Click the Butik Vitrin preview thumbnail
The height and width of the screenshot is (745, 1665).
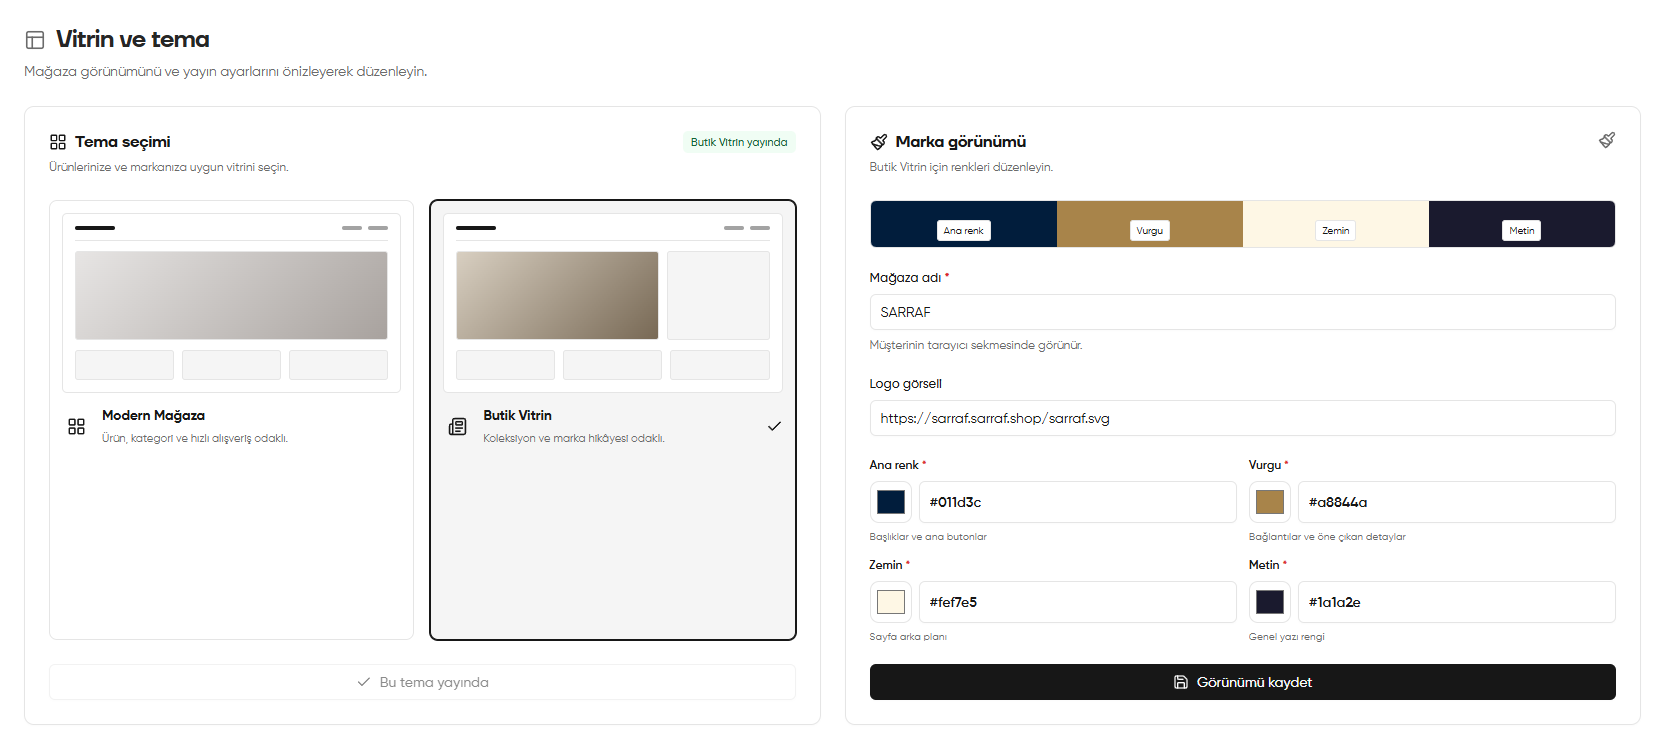point(613,302)
